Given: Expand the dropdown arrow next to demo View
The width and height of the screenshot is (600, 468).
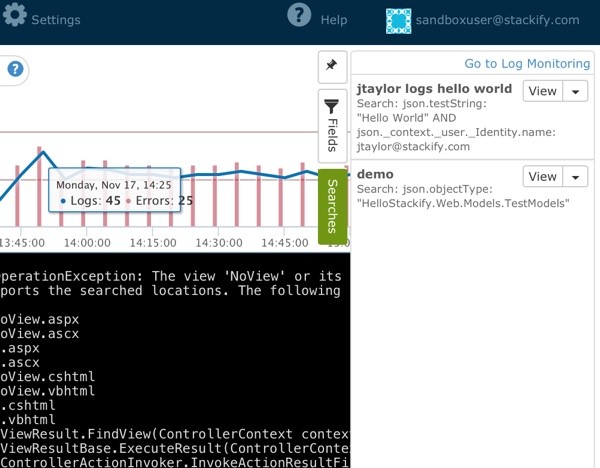Looking at the screenshot, I should (575, 176).
